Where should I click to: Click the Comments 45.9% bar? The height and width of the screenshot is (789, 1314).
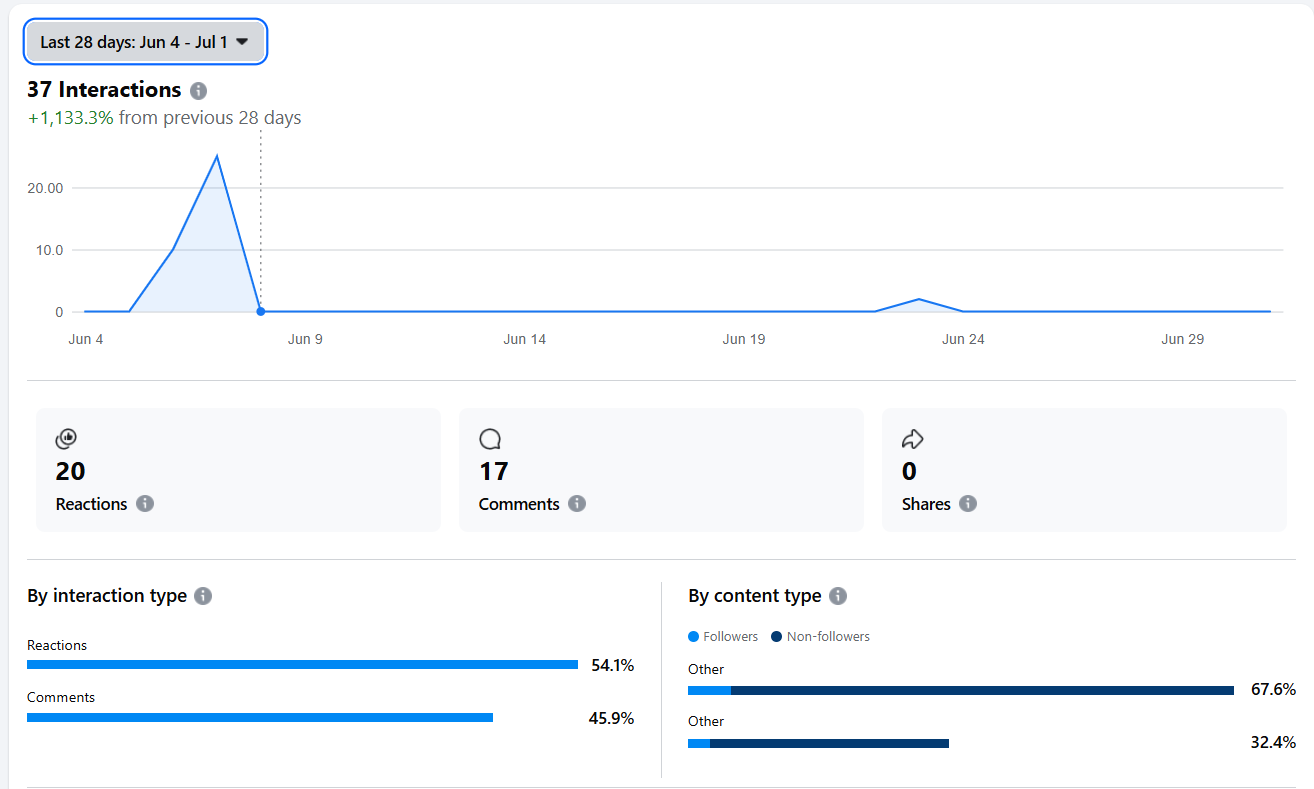[x=260, y=717]
